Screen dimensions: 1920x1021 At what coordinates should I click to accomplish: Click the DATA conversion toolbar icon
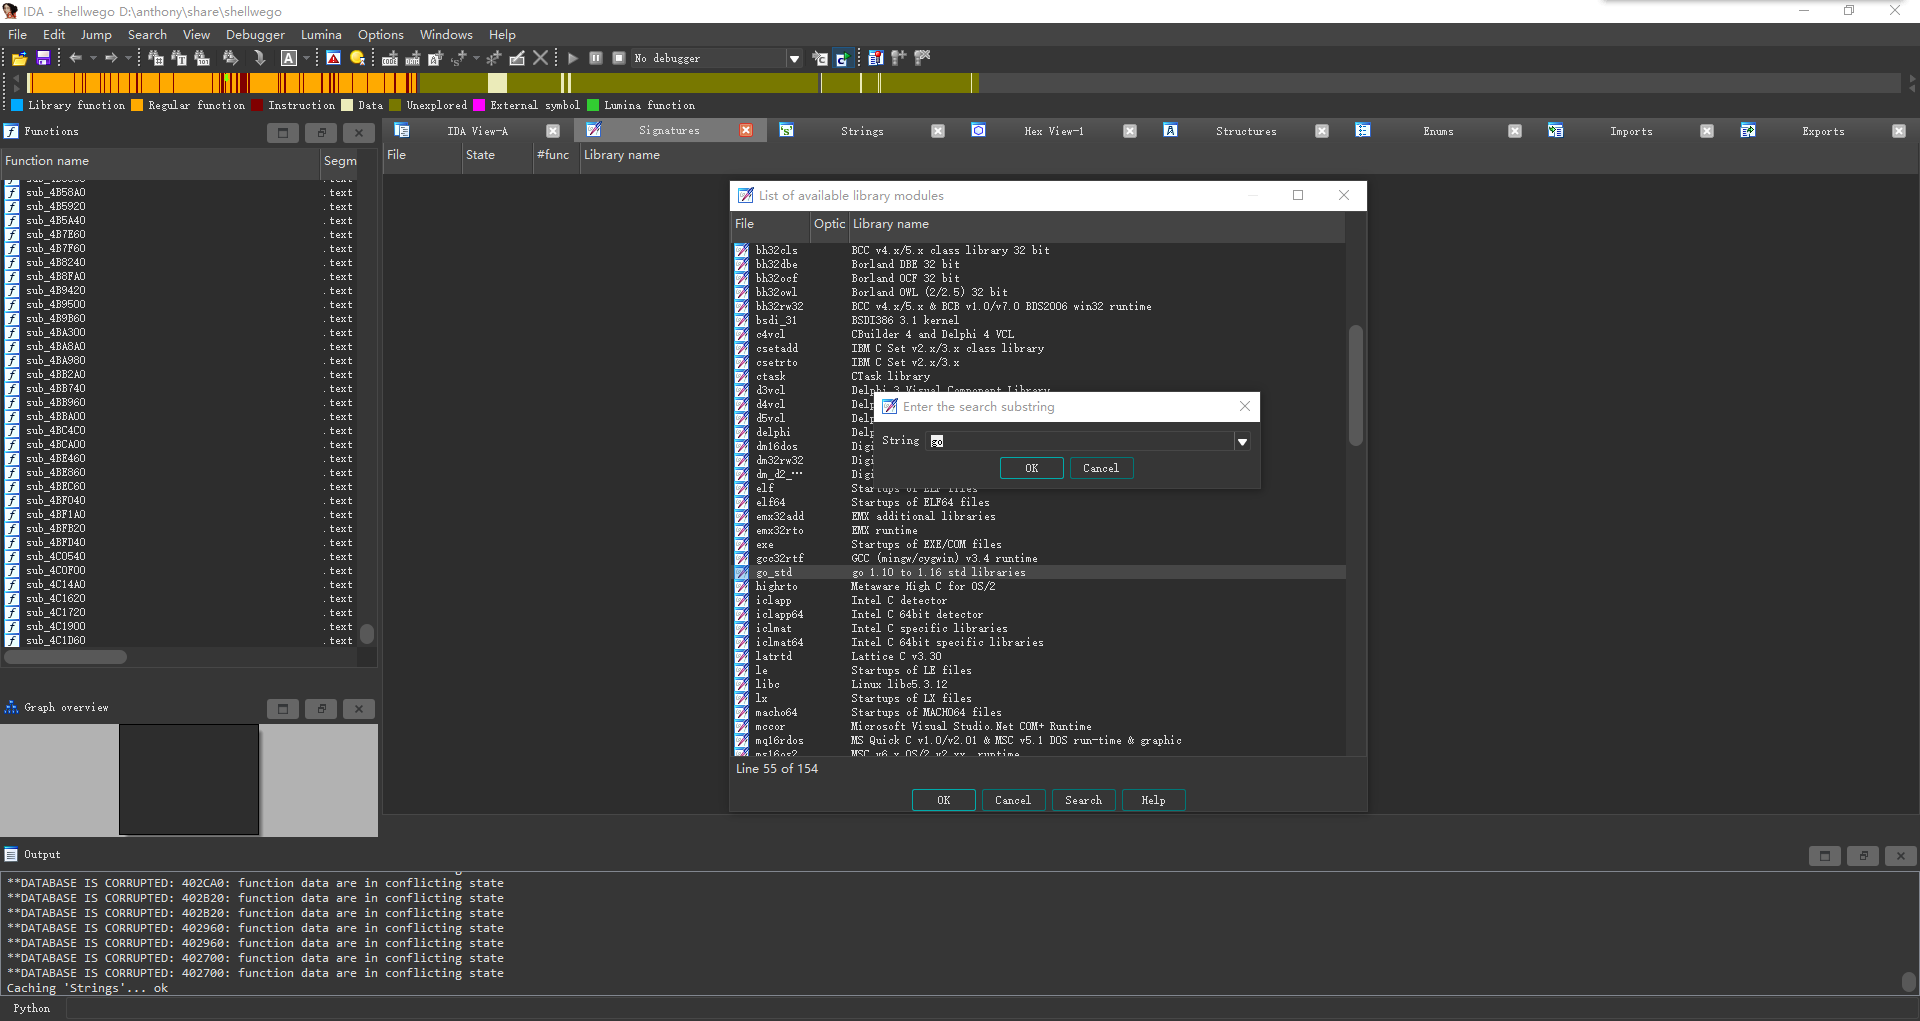[413, 58]
